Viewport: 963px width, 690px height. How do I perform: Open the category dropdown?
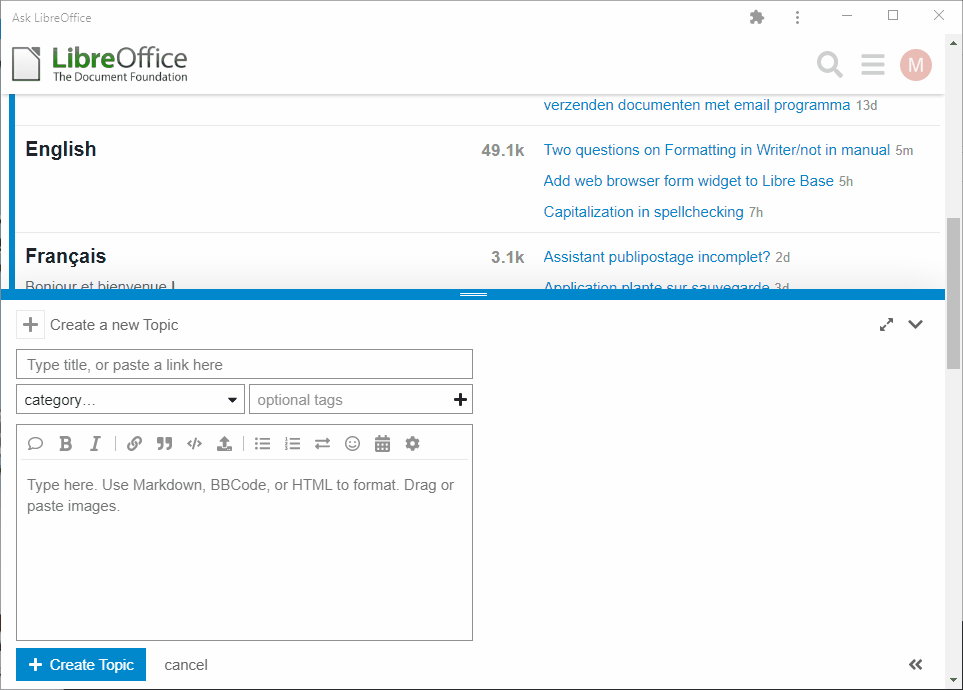point(130,399)
